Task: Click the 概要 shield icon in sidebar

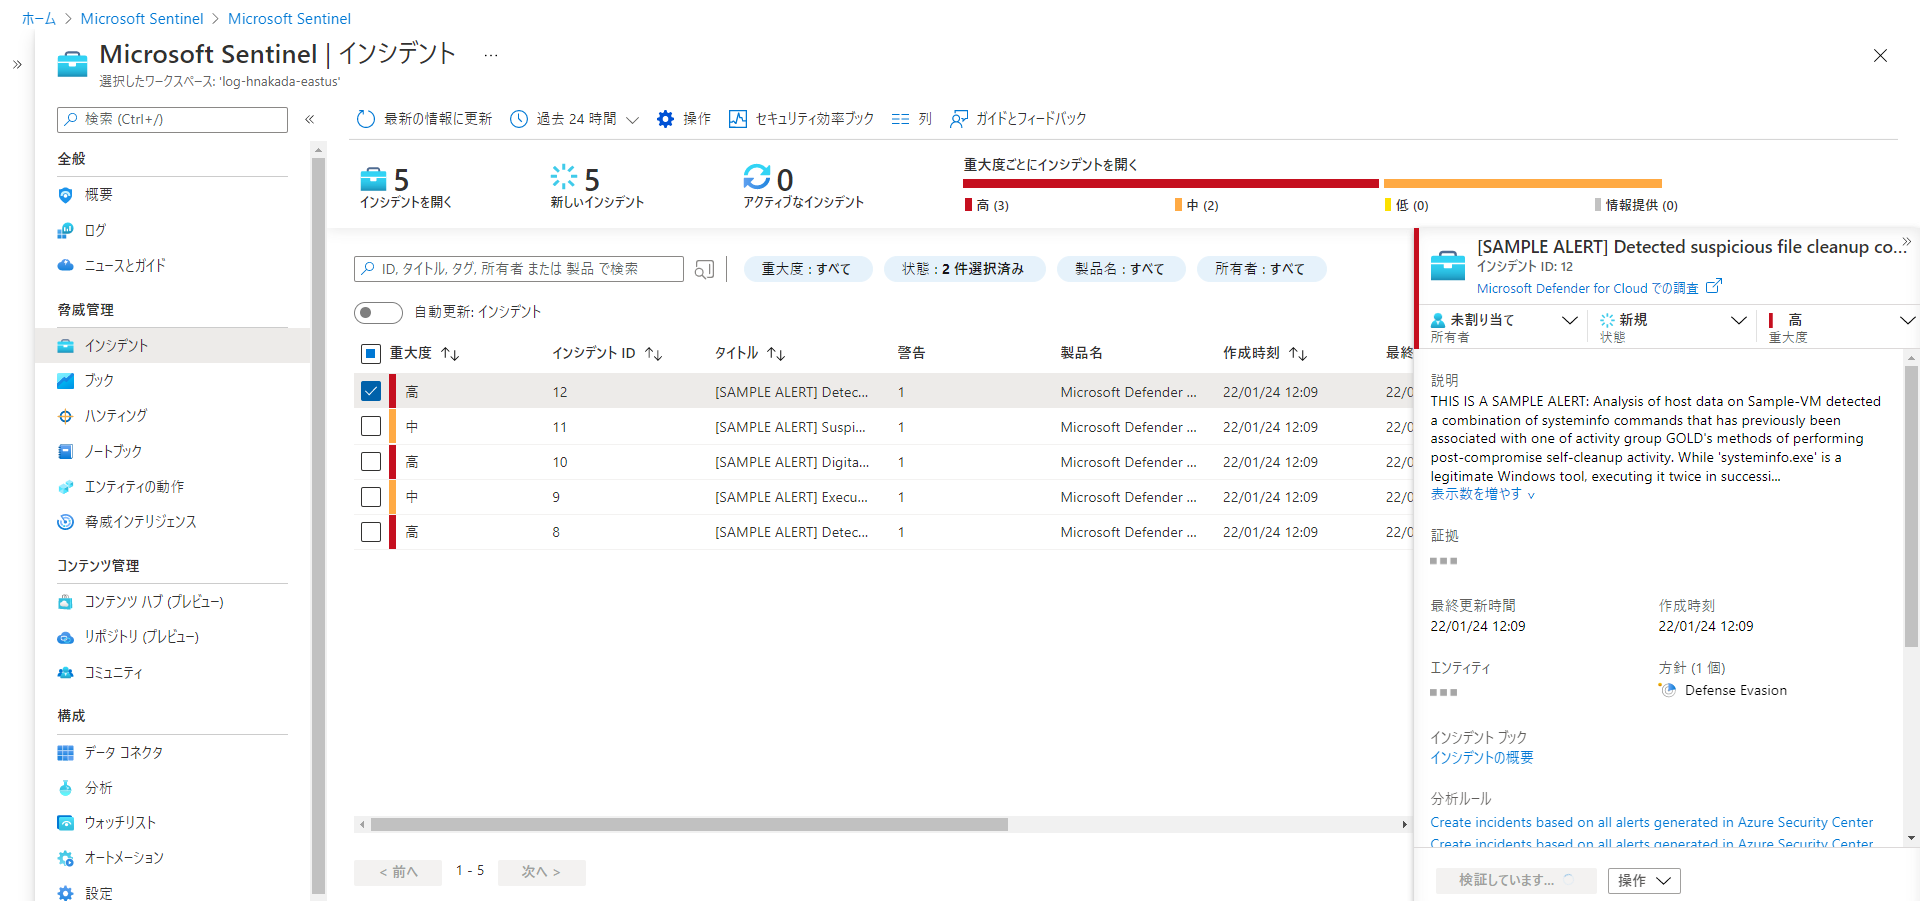Action: point(66,195)
